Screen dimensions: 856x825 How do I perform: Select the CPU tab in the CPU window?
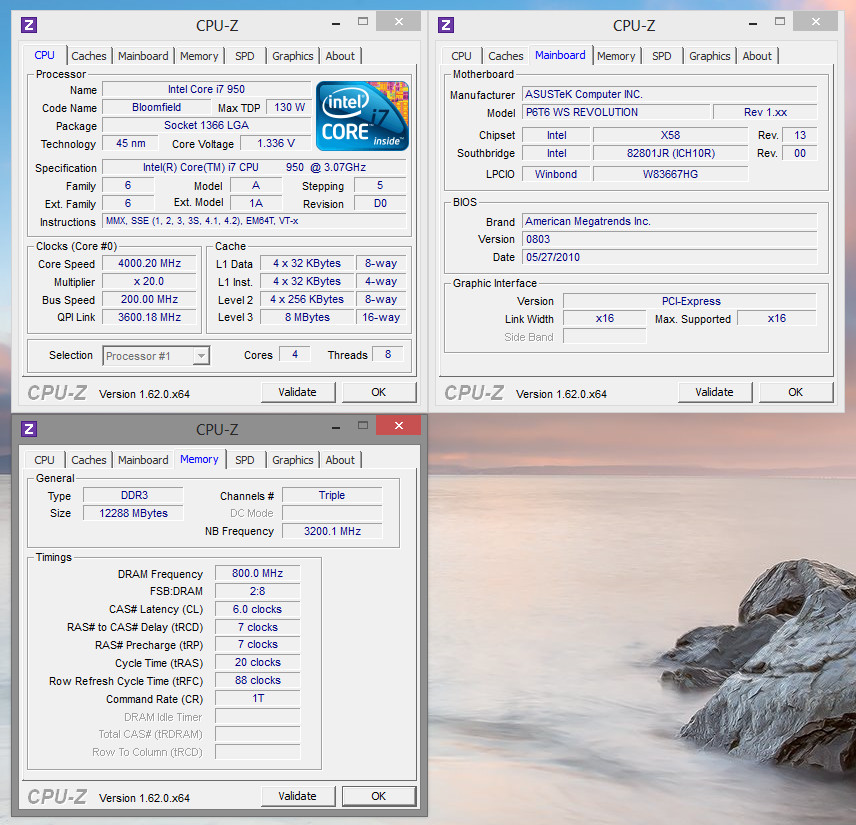(x=45, y=55)
